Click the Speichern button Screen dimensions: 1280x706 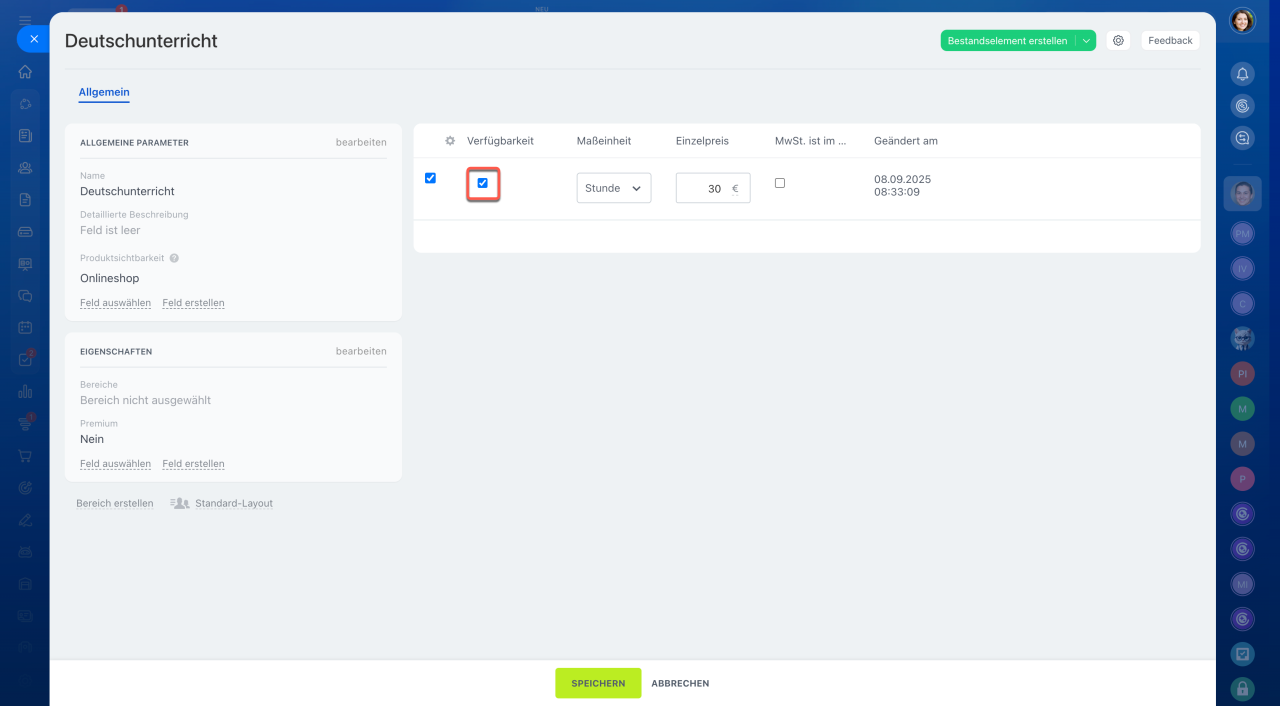(598, 683)
